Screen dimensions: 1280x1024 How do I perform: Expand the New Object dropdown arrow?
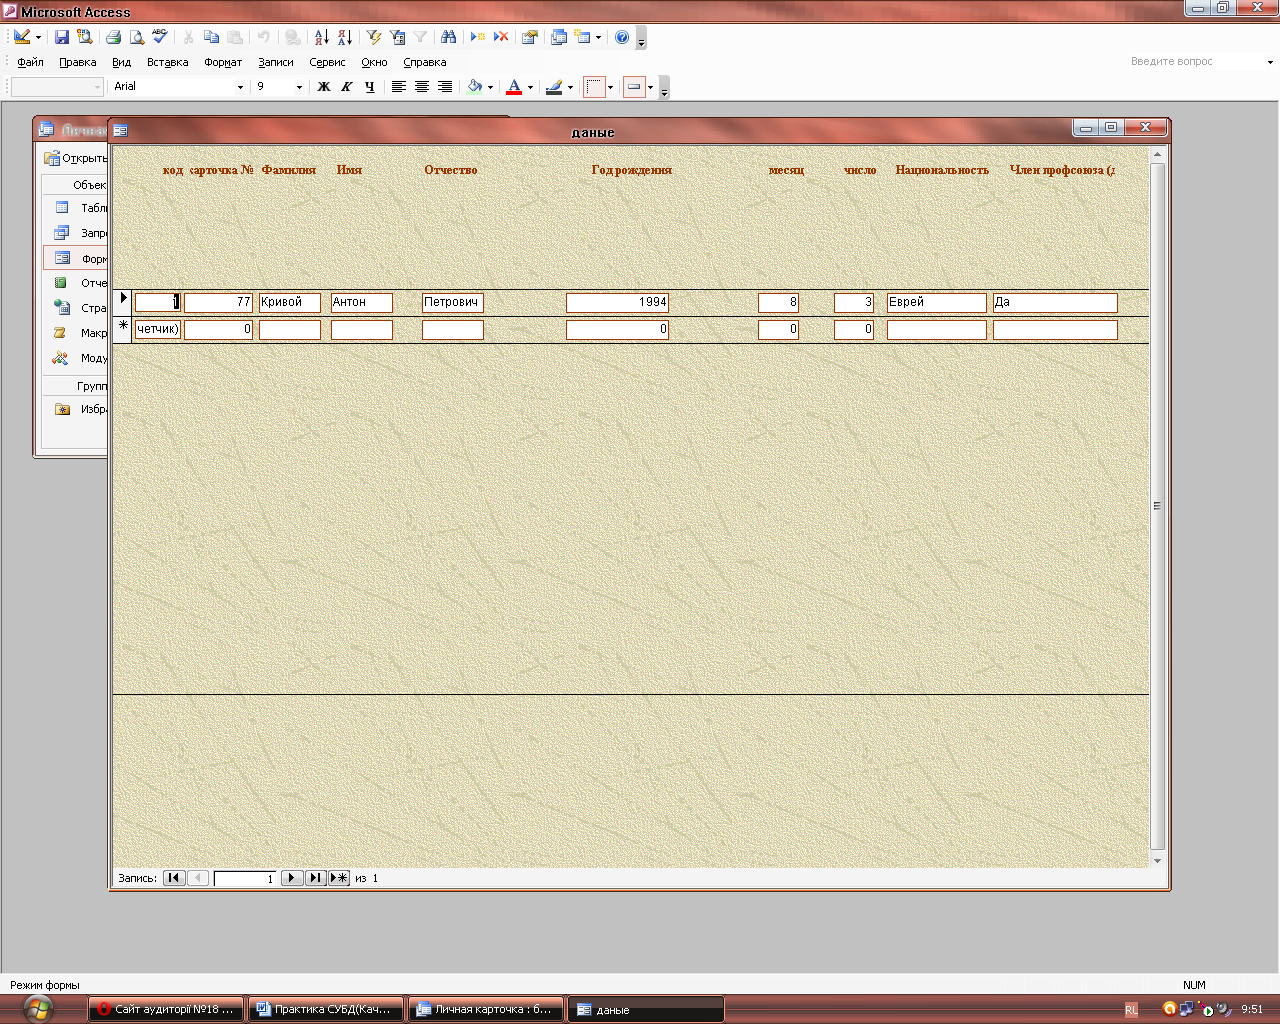598,37
